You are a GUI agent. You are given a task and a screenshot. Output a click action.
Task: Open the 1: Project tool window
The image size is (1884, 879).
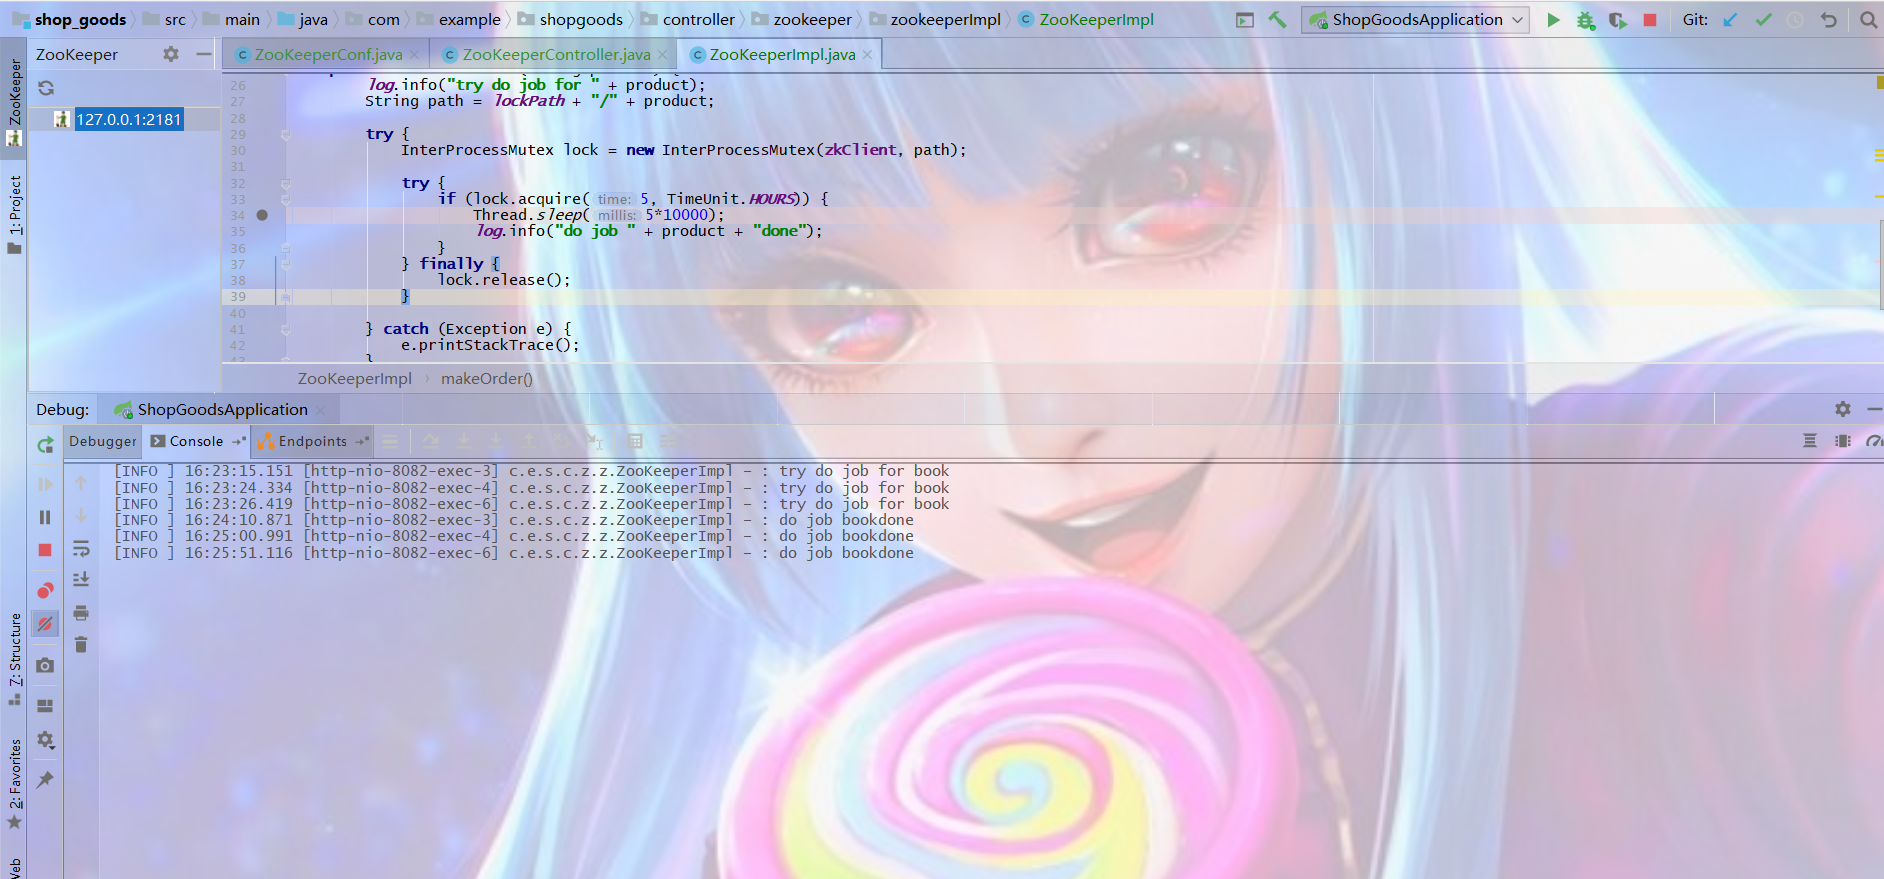tap(14, 213)
